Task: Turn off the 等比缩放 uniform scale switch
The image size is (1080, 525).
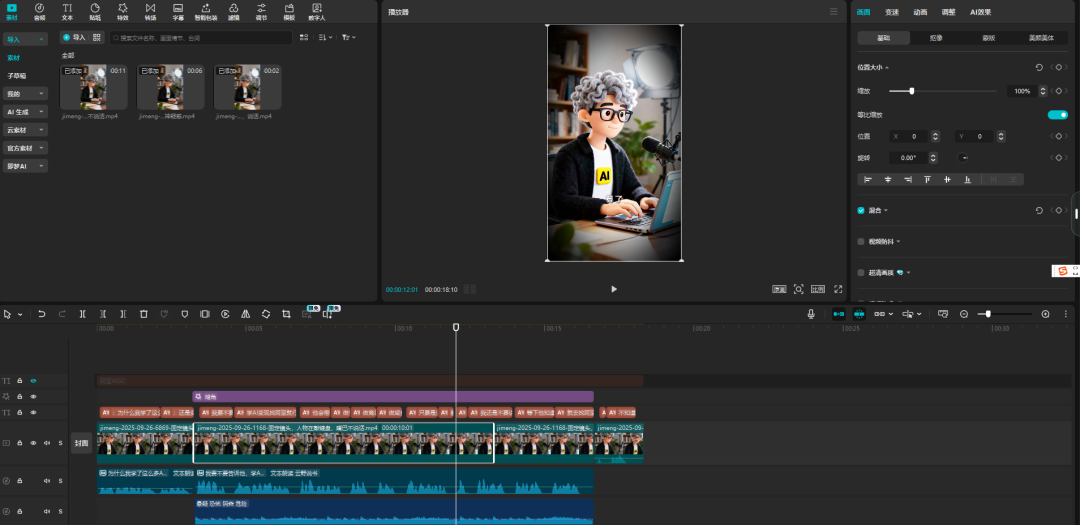Action: click(1057, 115)
